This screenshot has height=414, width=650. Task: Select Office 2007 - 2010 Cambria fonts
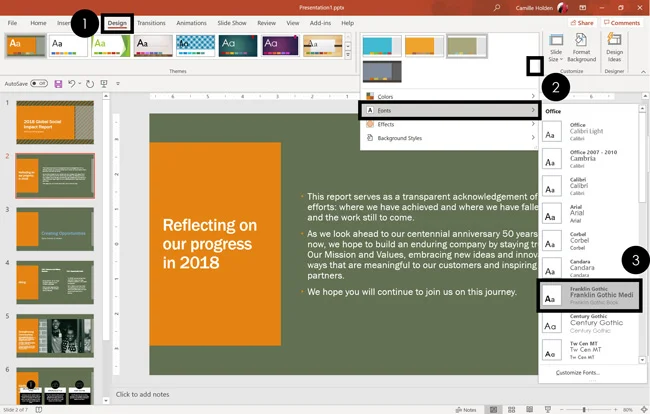[589, 159]
